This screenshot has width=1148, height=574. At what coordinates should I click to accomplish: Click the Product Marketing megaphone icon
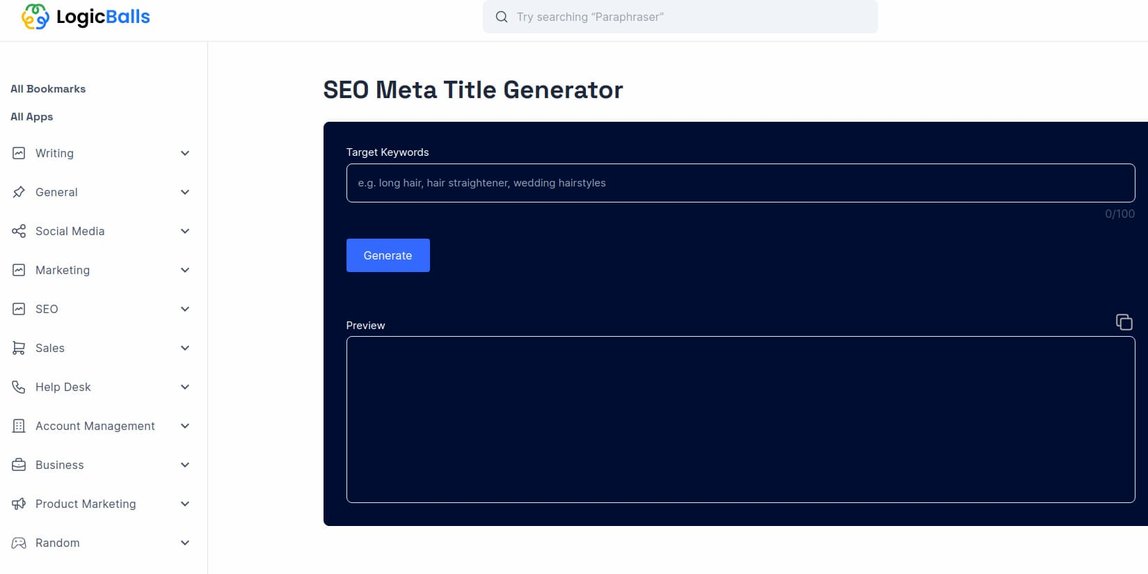tap(19, 504)
